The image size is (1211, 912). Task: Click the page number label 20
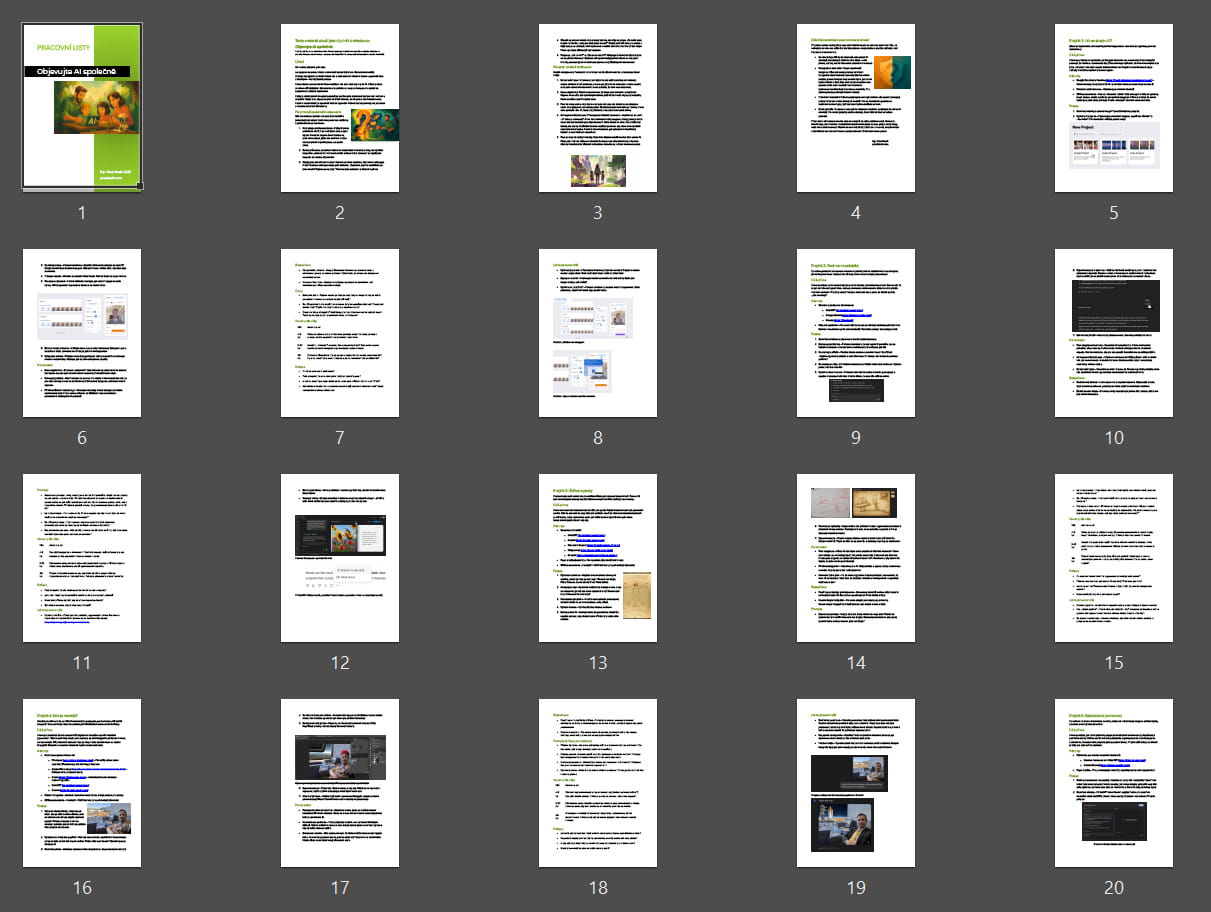(1114, 888)
